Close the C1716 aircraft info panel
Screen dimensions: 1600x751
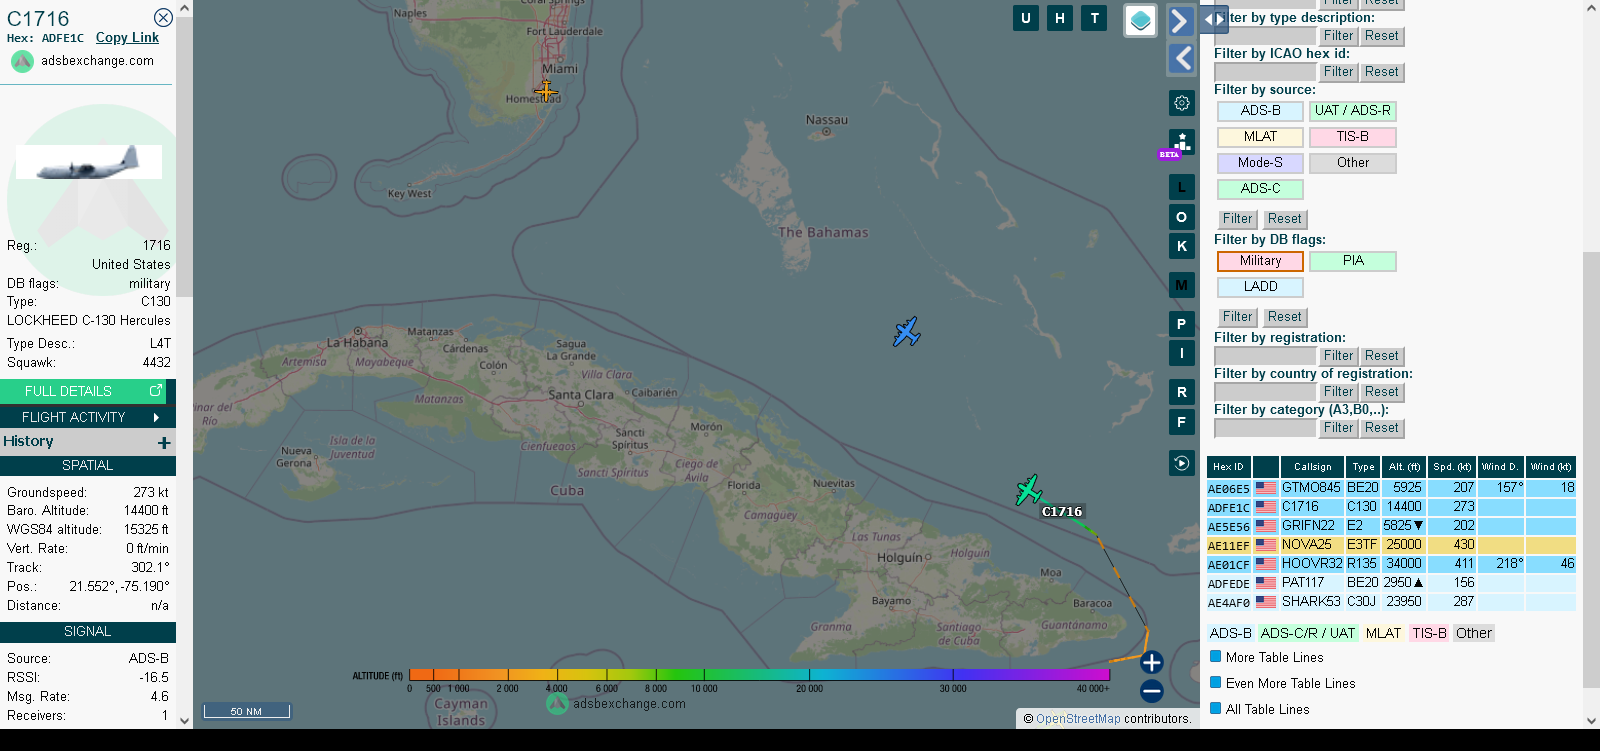tap(163, 18)
